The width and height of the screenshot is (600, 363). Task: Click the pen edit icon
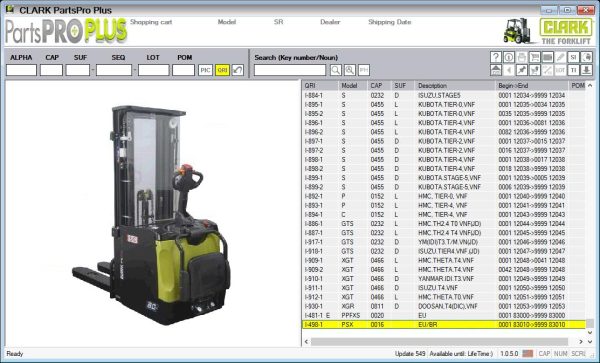561,57
